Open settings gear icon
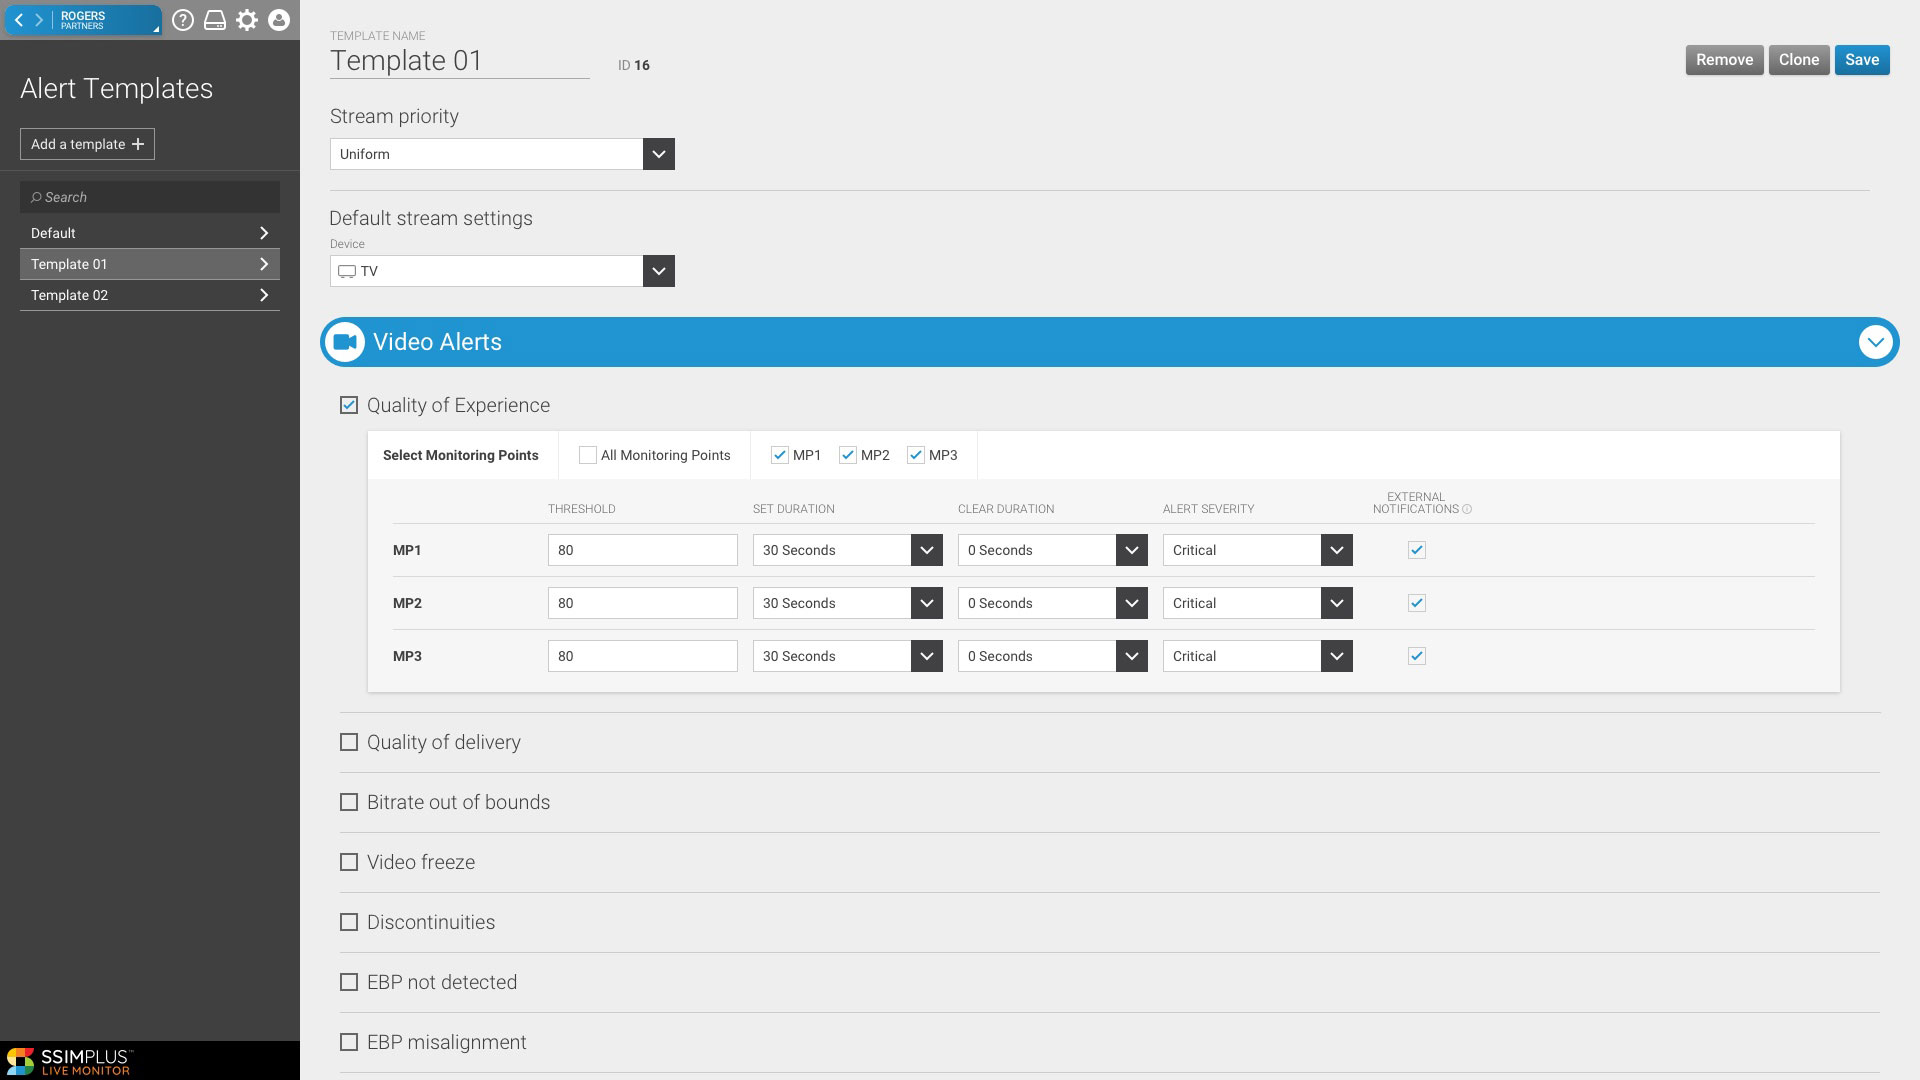This screenshot has height=1080, width=1920. coord(247,20)
